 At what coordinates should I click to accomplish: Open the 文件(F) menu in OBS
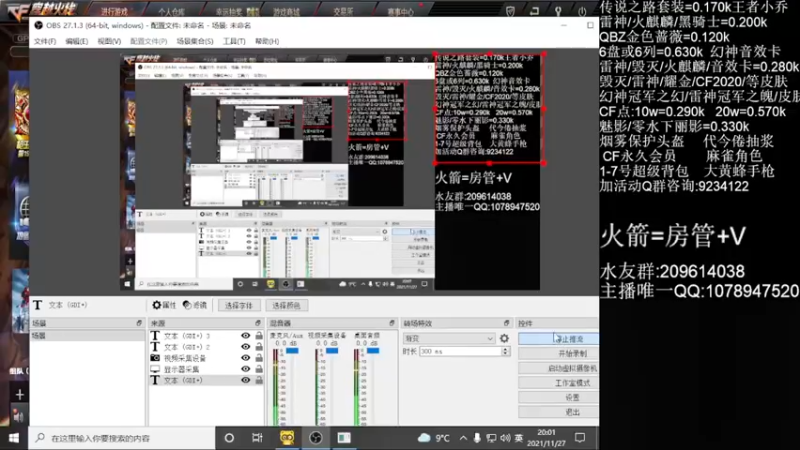point(45,41)
